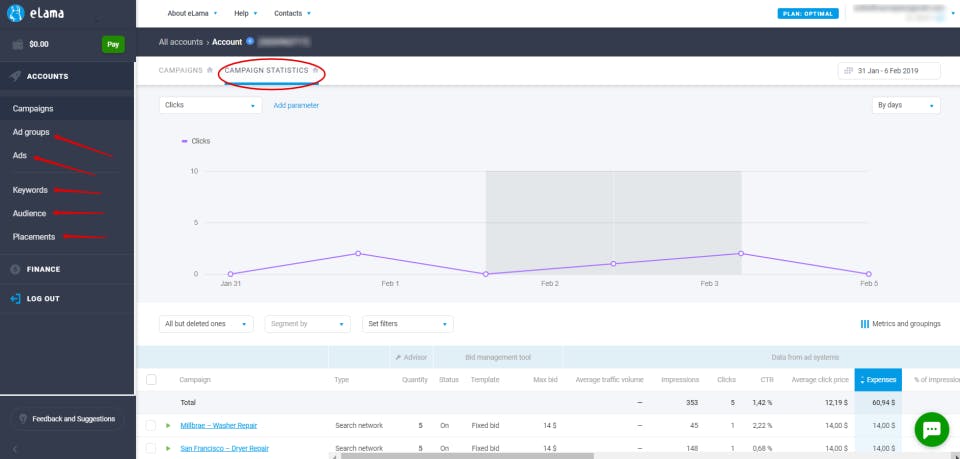Click the green Pay button
Image resolution: width=960 pixels, height=459 pixels.
[x=113, y=44]
